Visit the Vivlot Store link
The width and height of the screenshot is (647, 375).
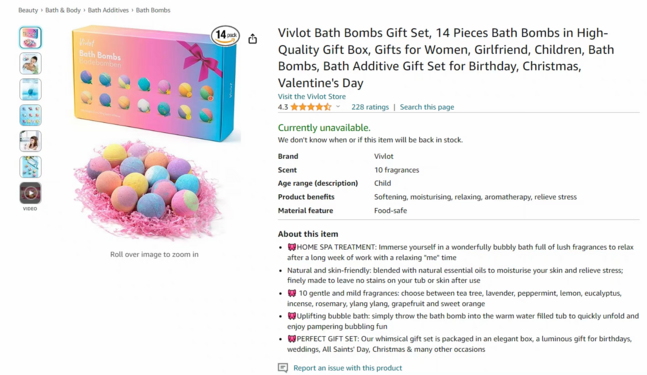312,97
